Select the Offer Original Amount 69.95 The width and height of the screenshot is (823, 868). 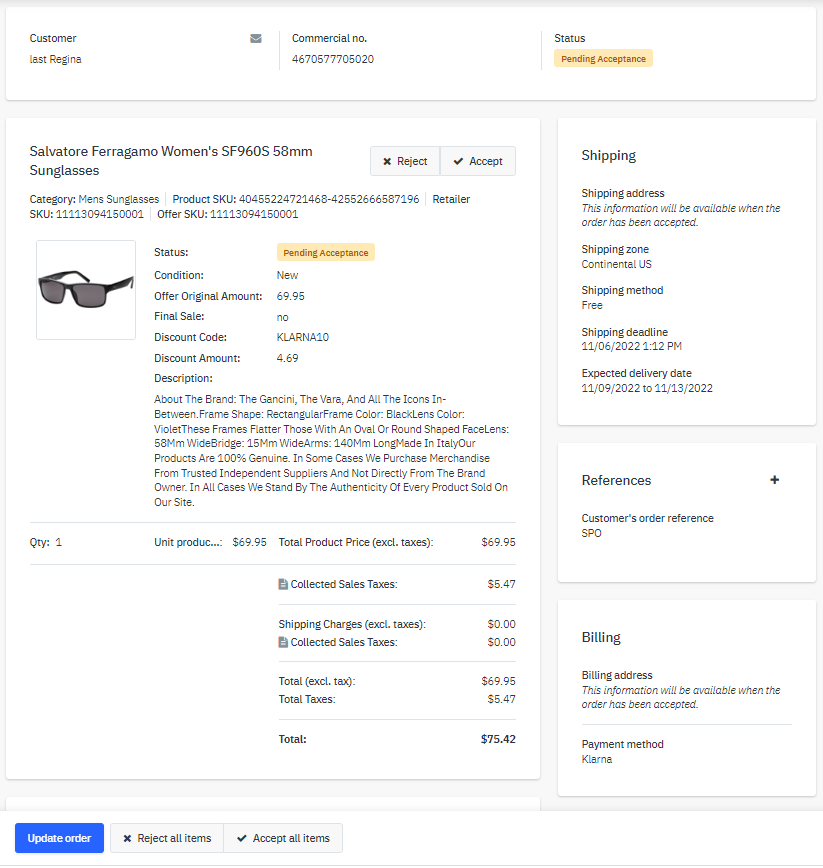coord(291,296)
